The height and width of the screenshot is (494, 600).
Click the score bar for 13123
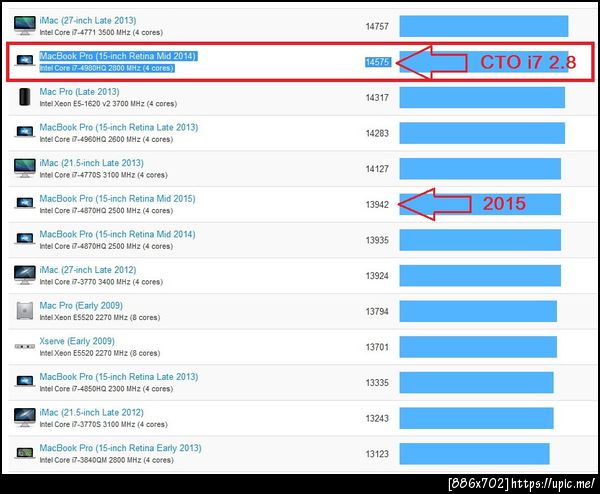pos(474,454)
